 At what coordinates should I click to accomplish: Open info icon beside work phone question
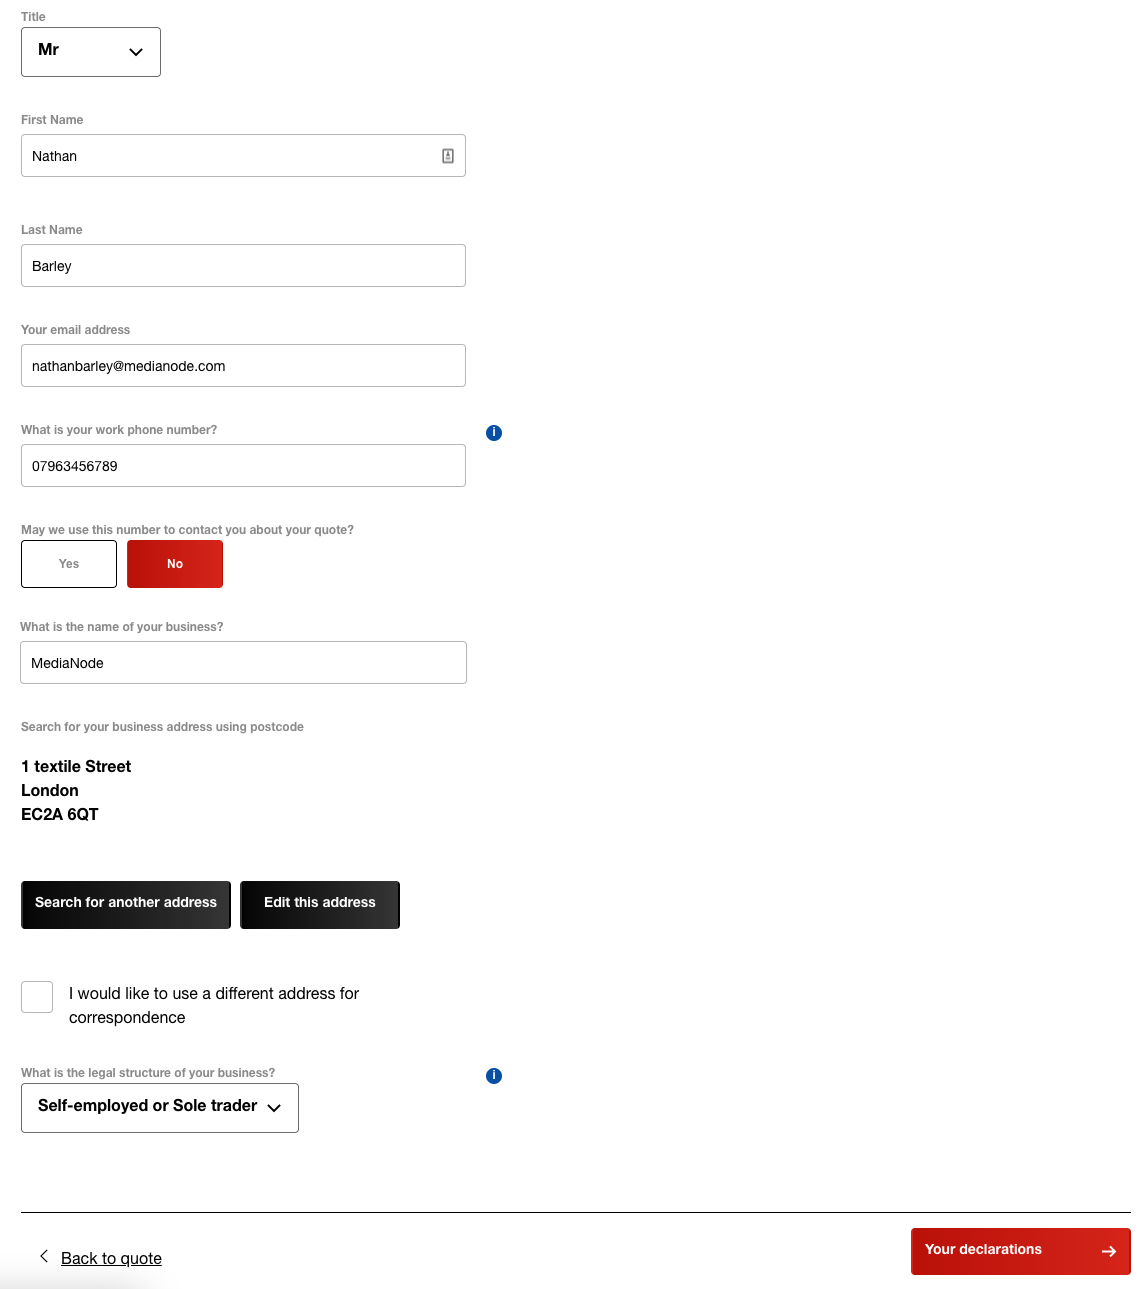(x=494, y=433)
